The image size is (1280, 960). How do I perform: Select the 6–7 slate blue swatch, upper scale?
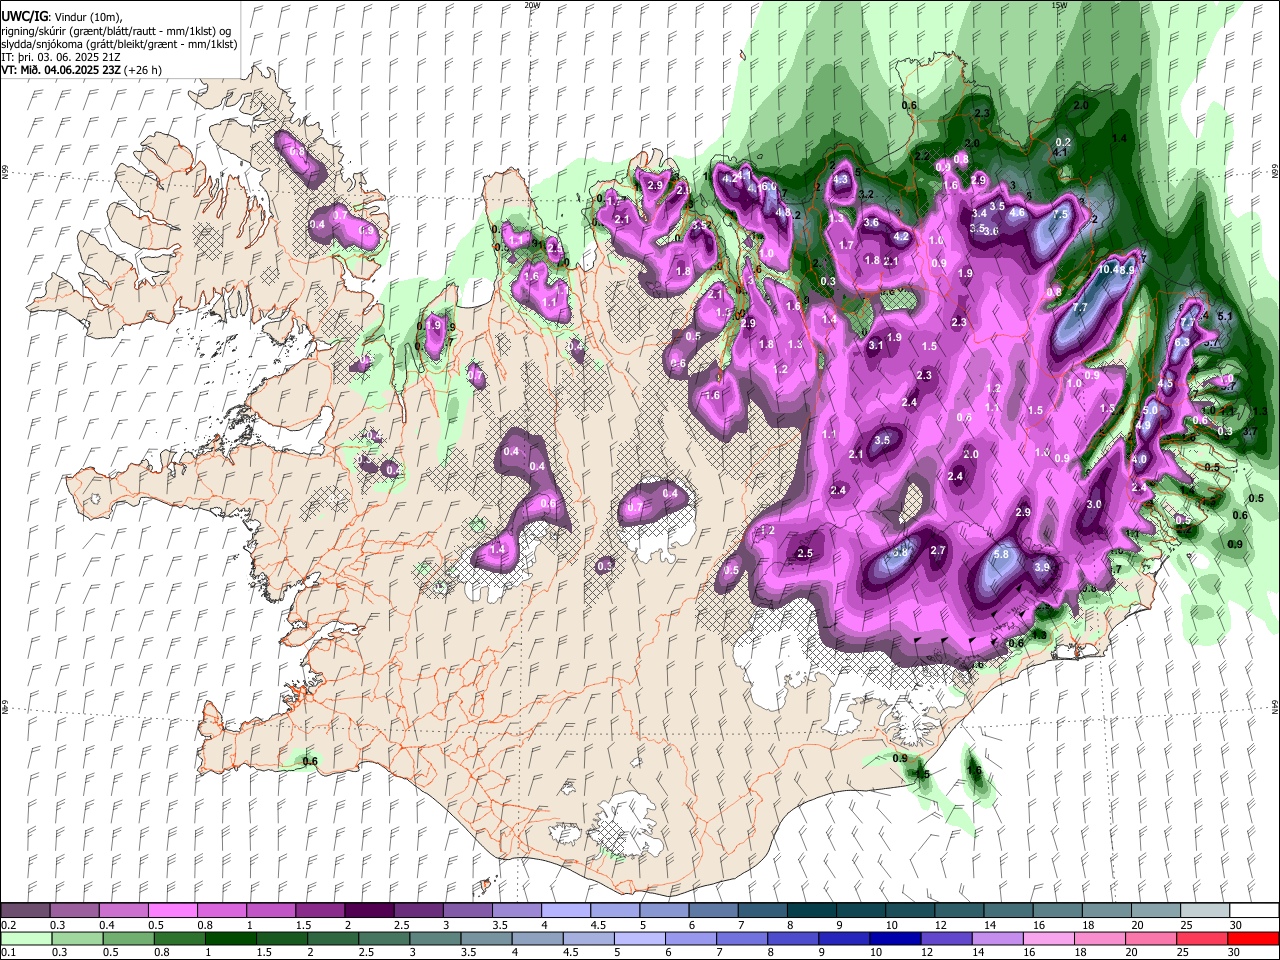pos(713,911)
